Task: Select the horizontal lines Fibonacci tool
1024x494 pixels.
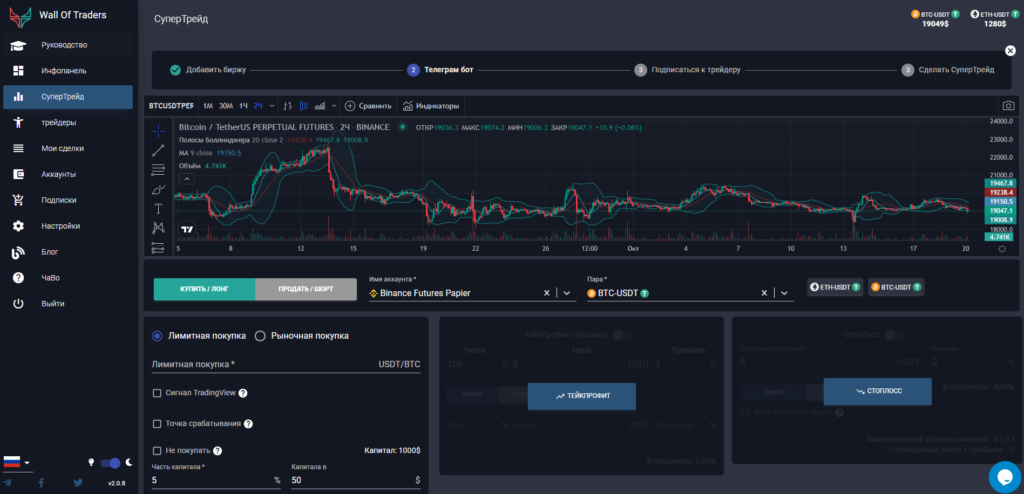Action: point(158,170)
